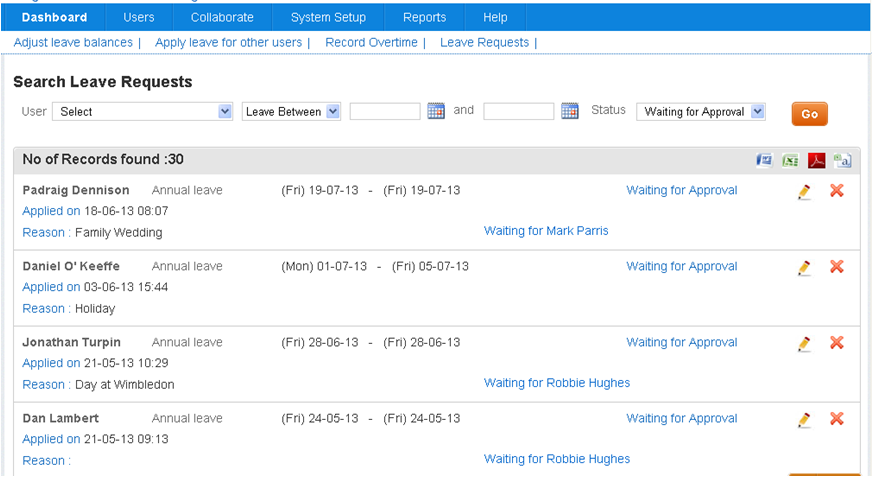Screen dimensions: 879x490
Task: Open the Leave Between dropdown
Action: pyautogui.click(x=292, y=112)
